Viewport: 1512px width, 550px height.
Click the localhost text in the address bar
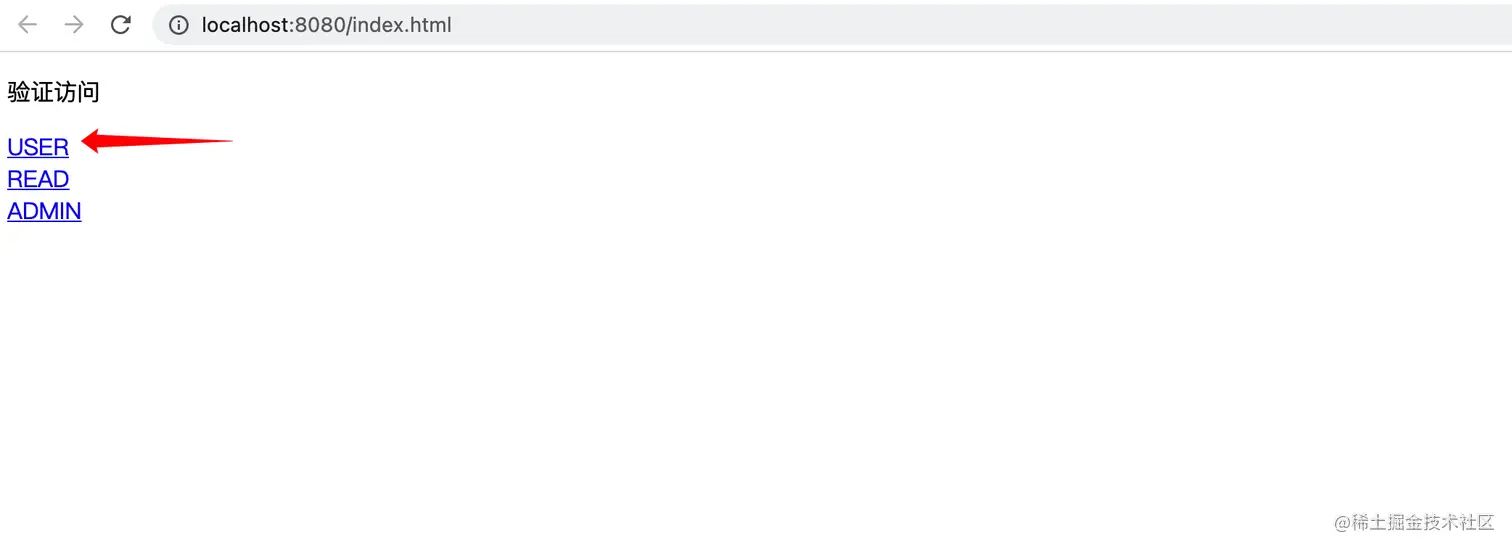tap(247, 25)
